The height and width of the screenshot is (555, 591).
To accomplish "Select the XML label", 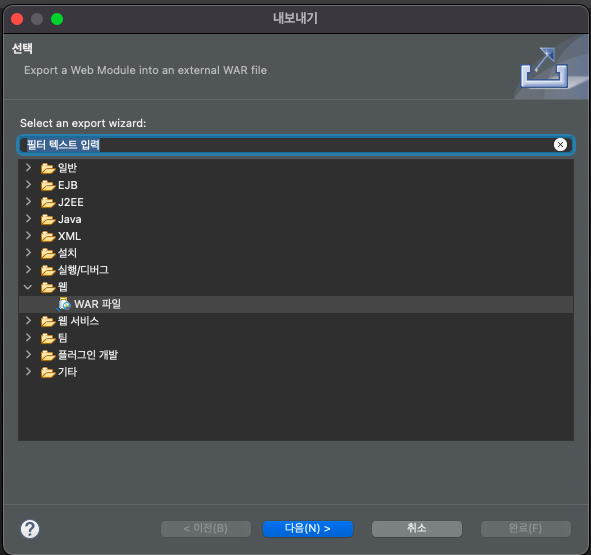I will (x=69, y=236).
